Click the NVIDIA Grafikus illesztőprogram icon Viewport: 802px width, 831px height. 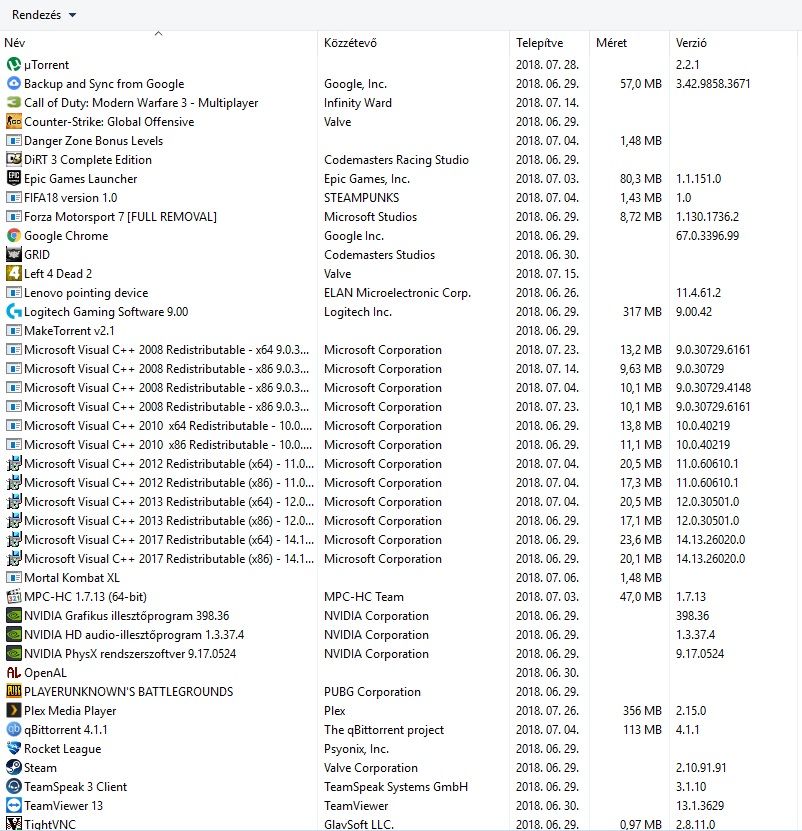14,616
